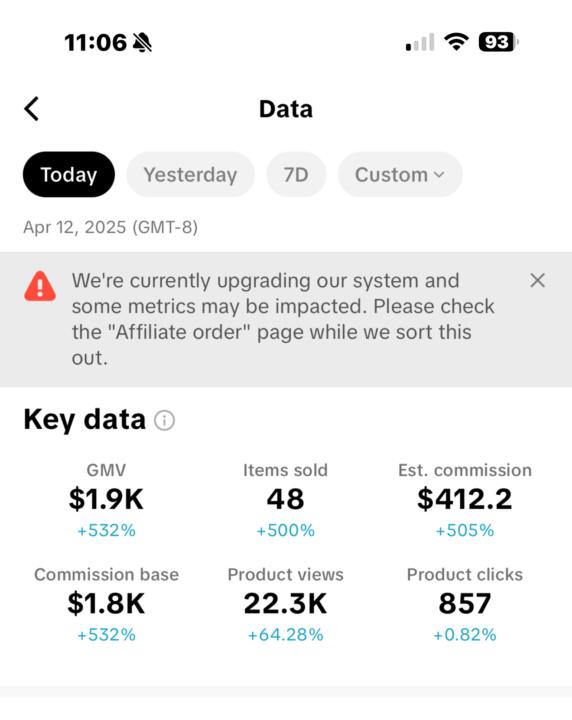Expand the Custom date dropdown
The width and height of the screenshot is (572, 720).
(x=400, y=174)
